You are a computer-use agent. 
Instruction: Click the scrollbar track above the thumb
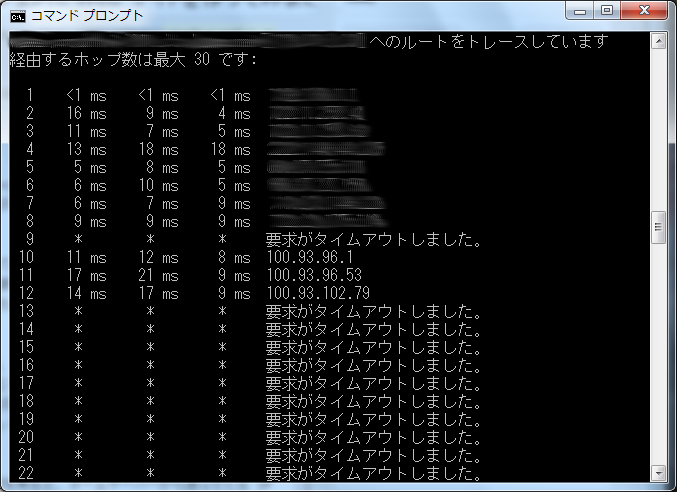(658, 129)
